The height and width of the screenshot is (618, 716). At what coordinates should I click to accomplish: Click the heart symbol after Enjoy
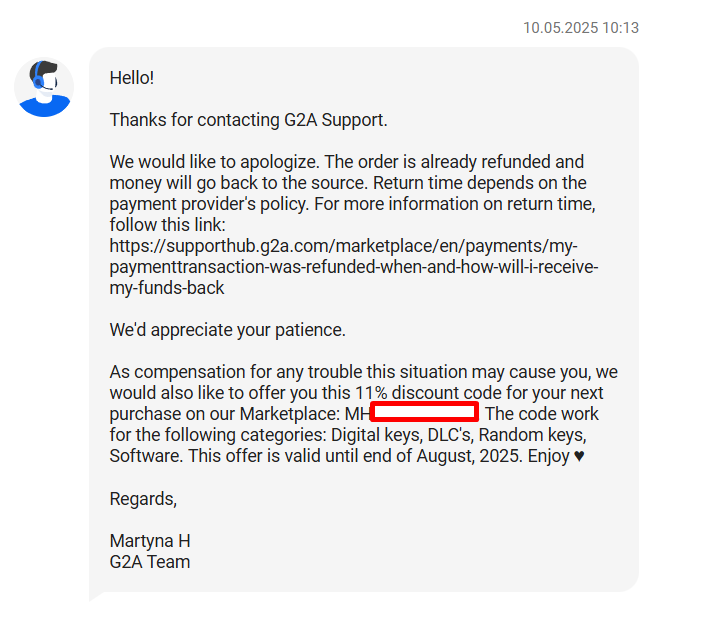click(579, 456)
